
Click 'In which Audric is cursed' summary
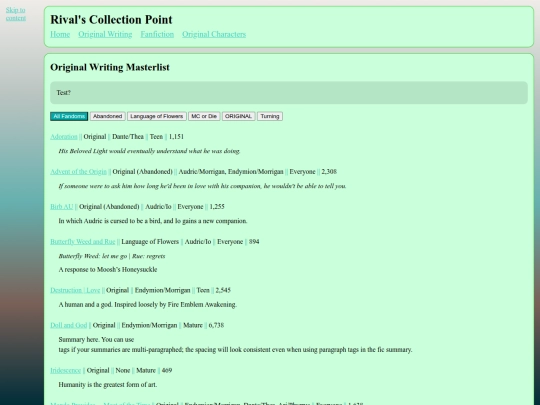click(153, 221)
